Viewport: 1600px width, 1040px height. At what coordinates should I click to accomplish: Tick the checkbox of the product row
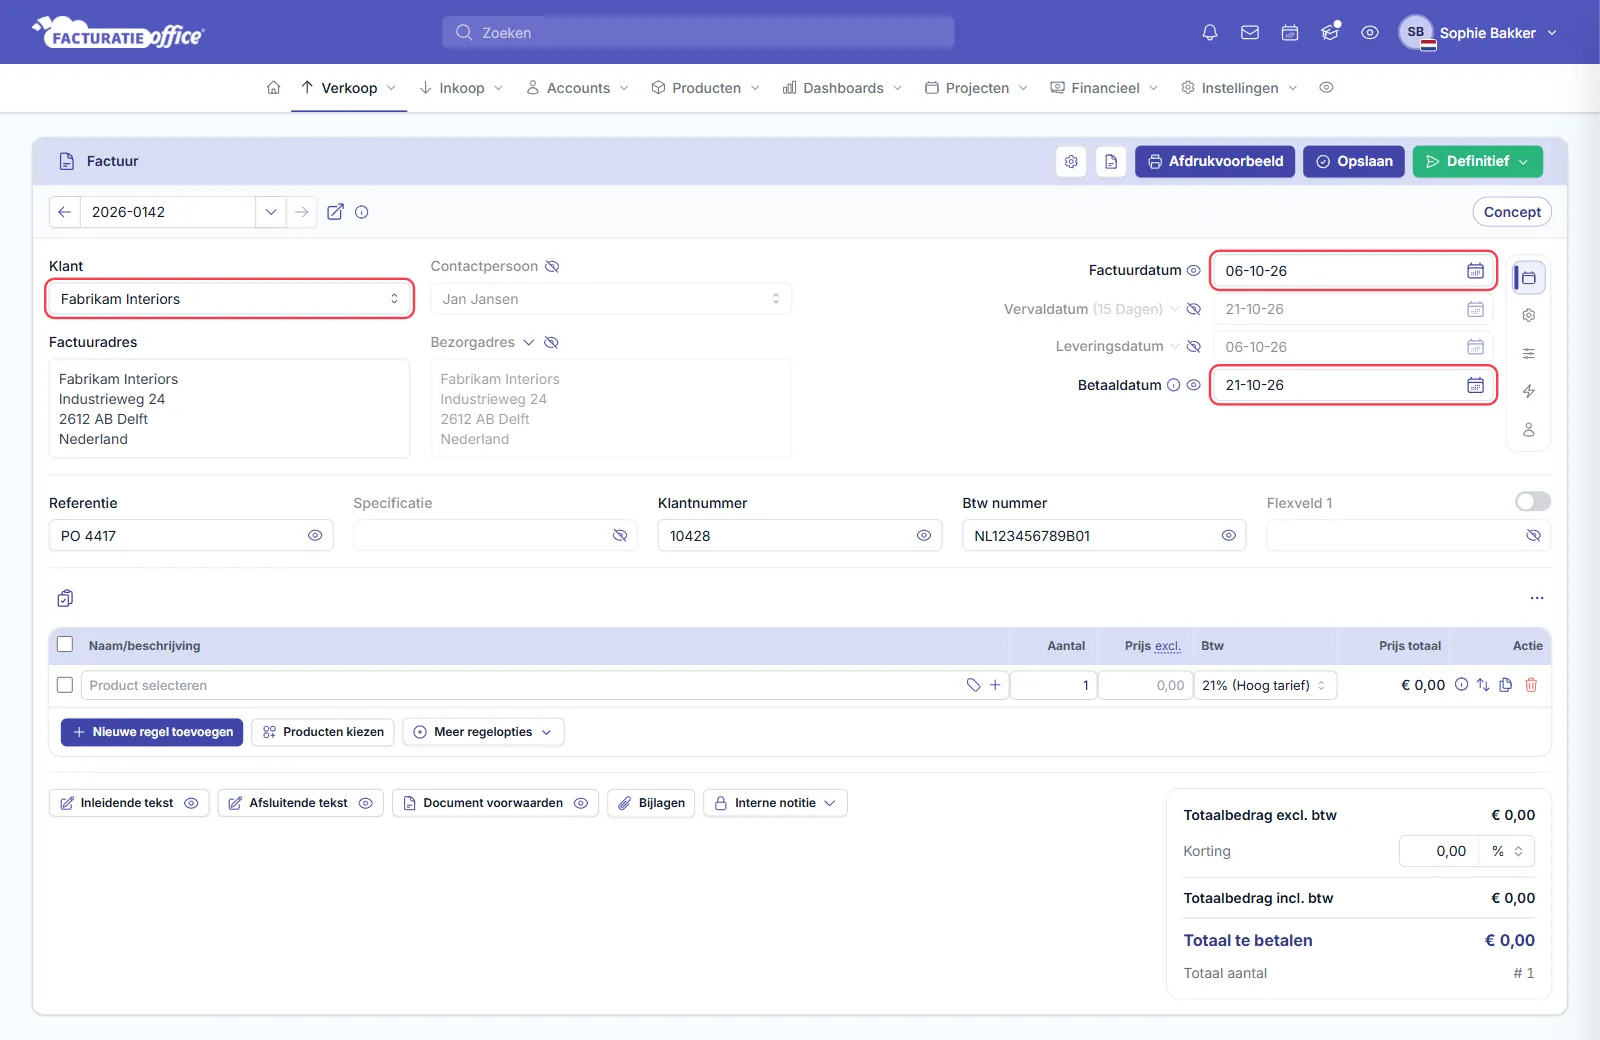click(x=65, y=685)
